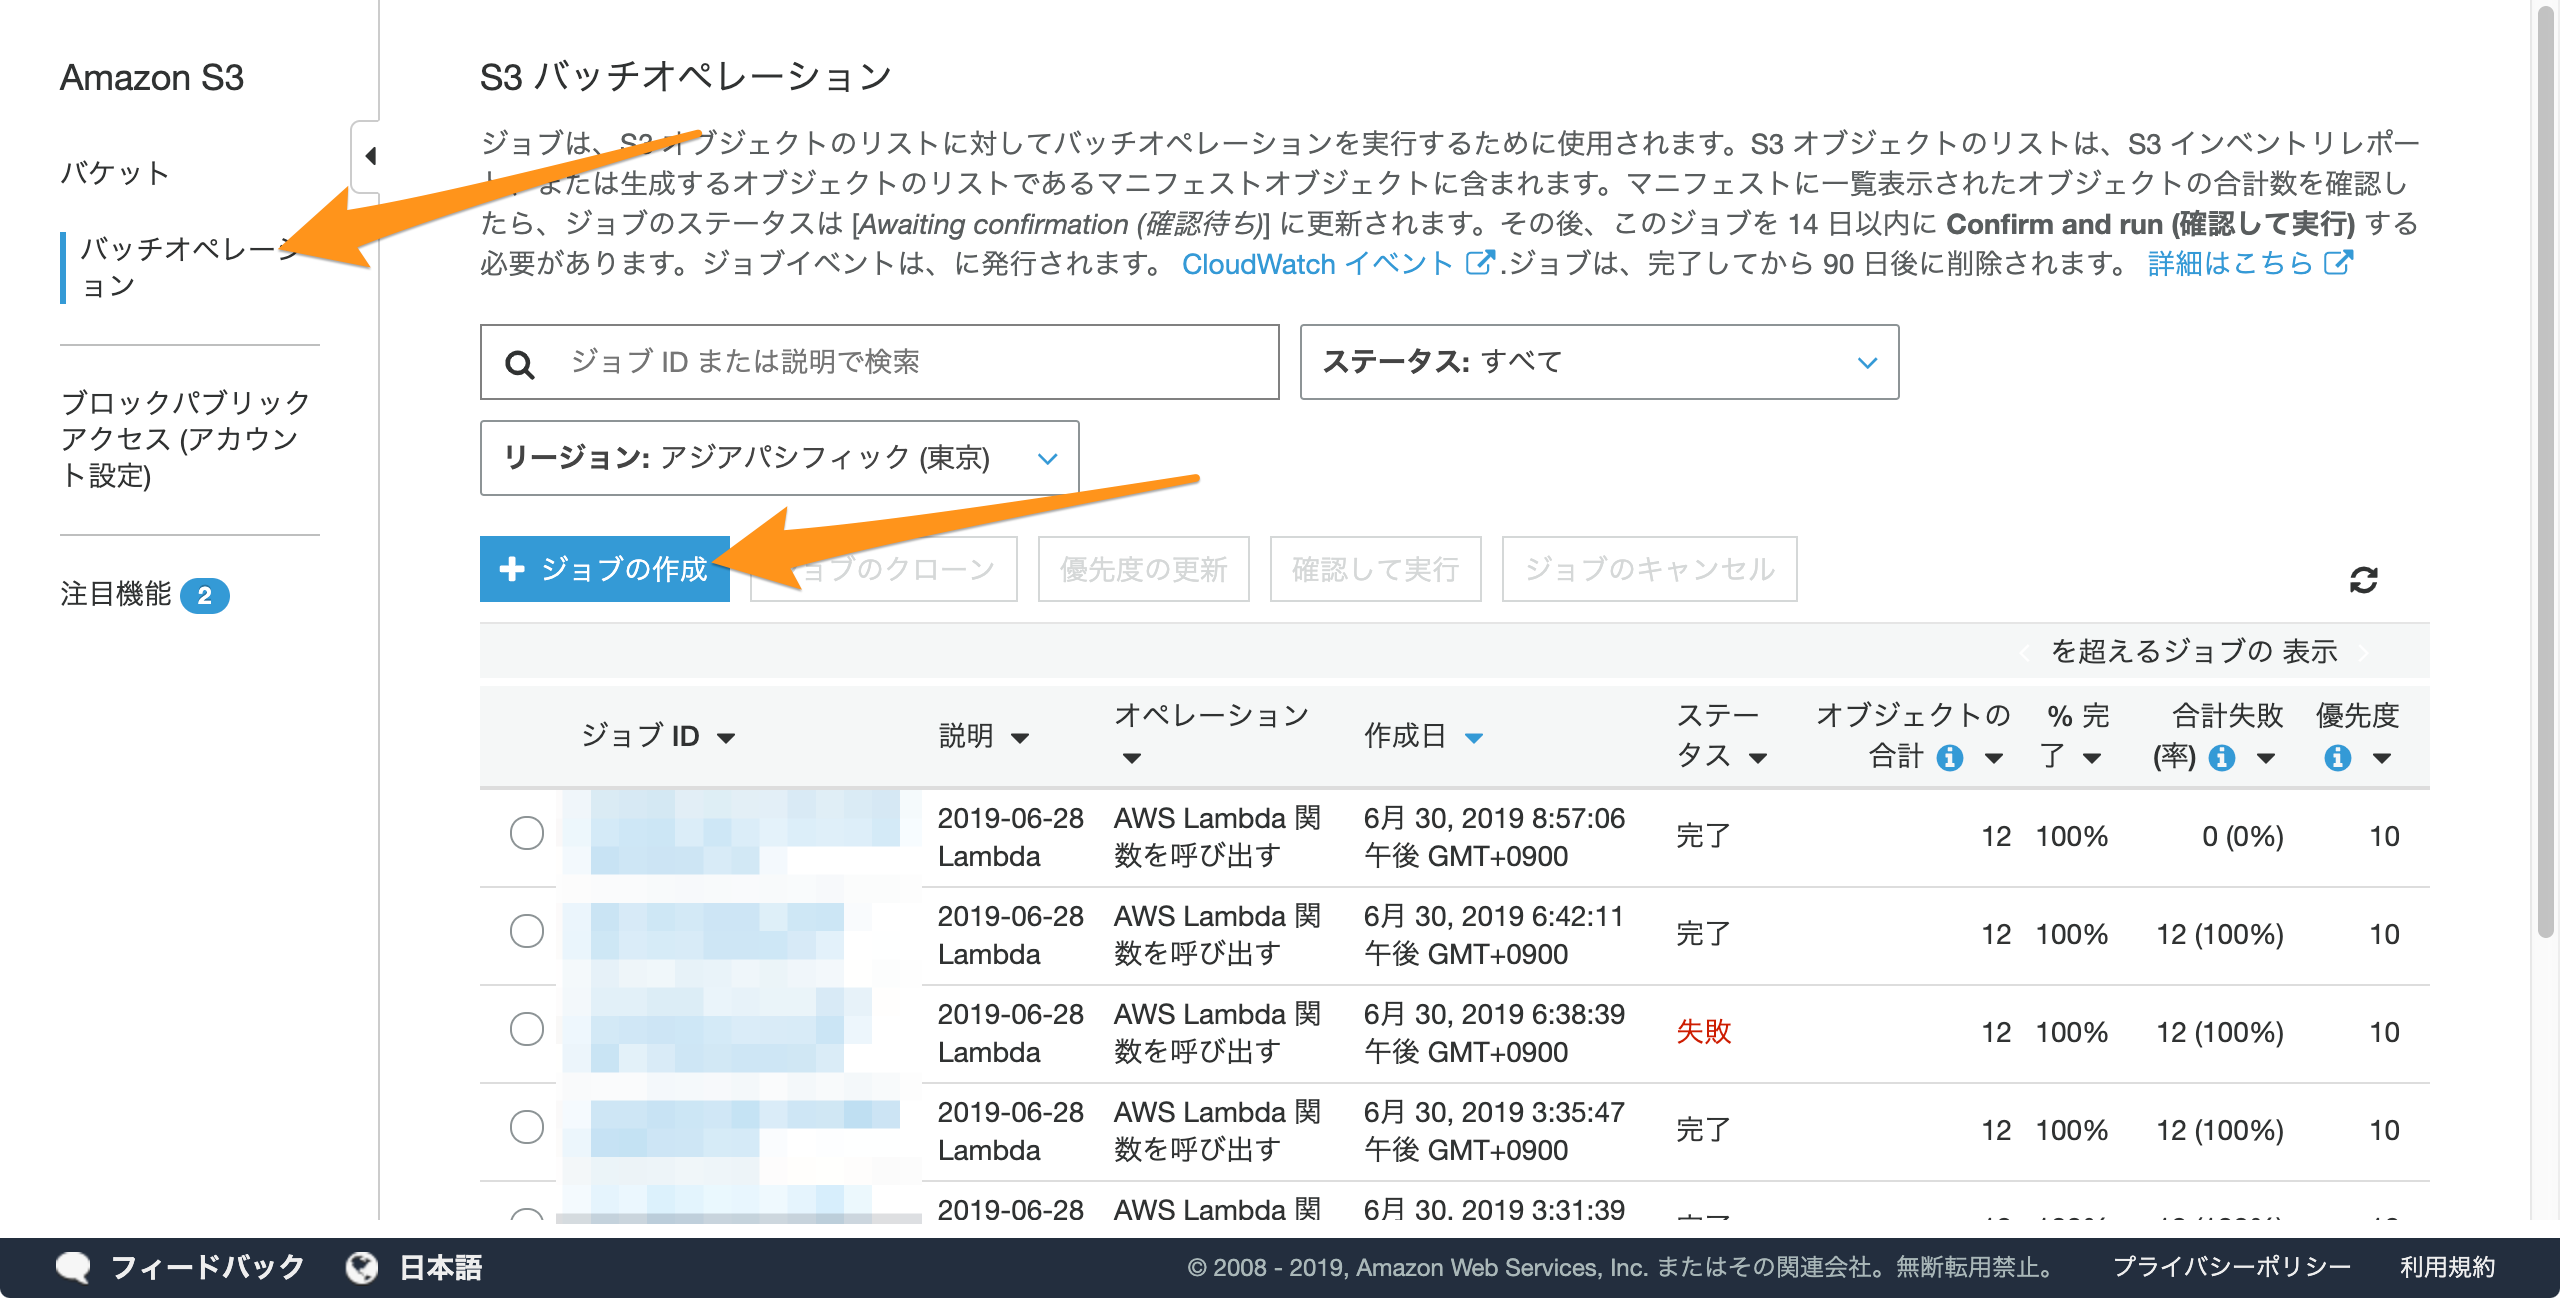Open 注目機能 in sidebar
Image resolution: width=2560 pixels, height=1298 pixels.
tap(116, 595)
